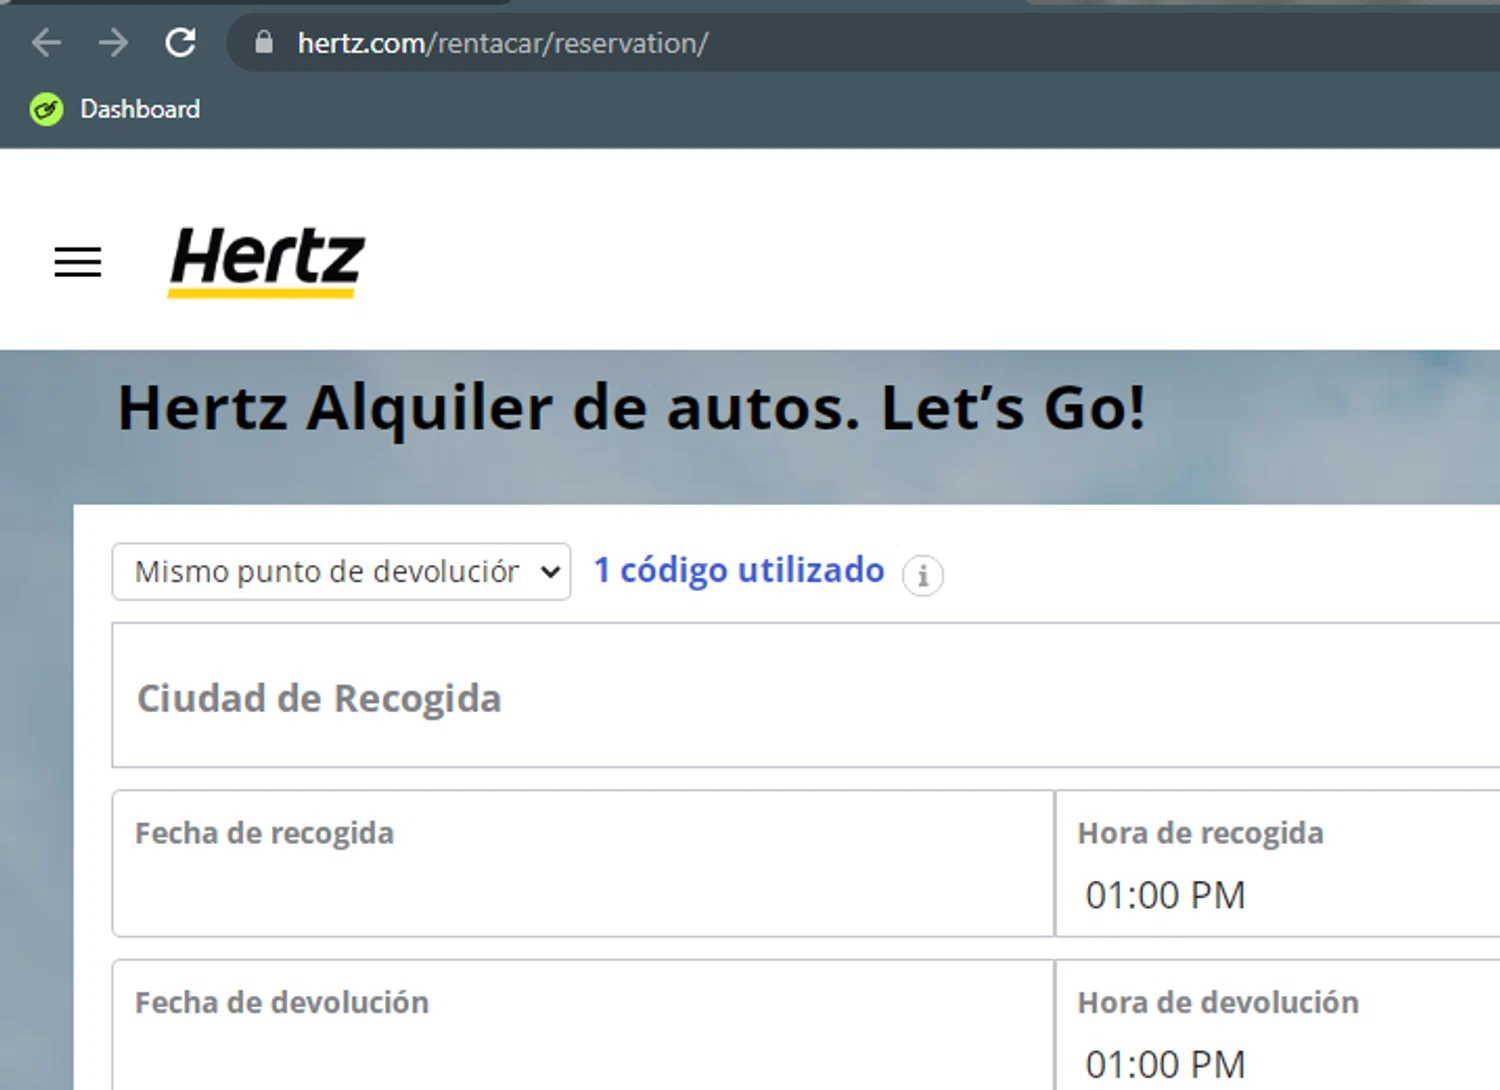Open the Dashboard bookmark
The image size is (1500, 1090).
coord(115,109)
